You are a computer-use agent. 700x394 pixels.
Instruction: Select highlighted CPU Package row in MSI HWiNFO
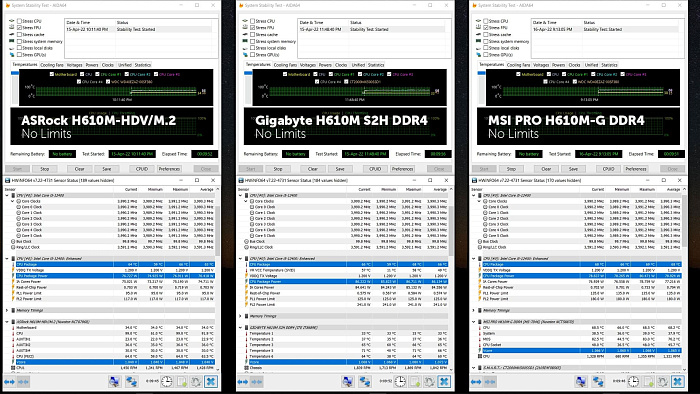click(x=581, y=264)
